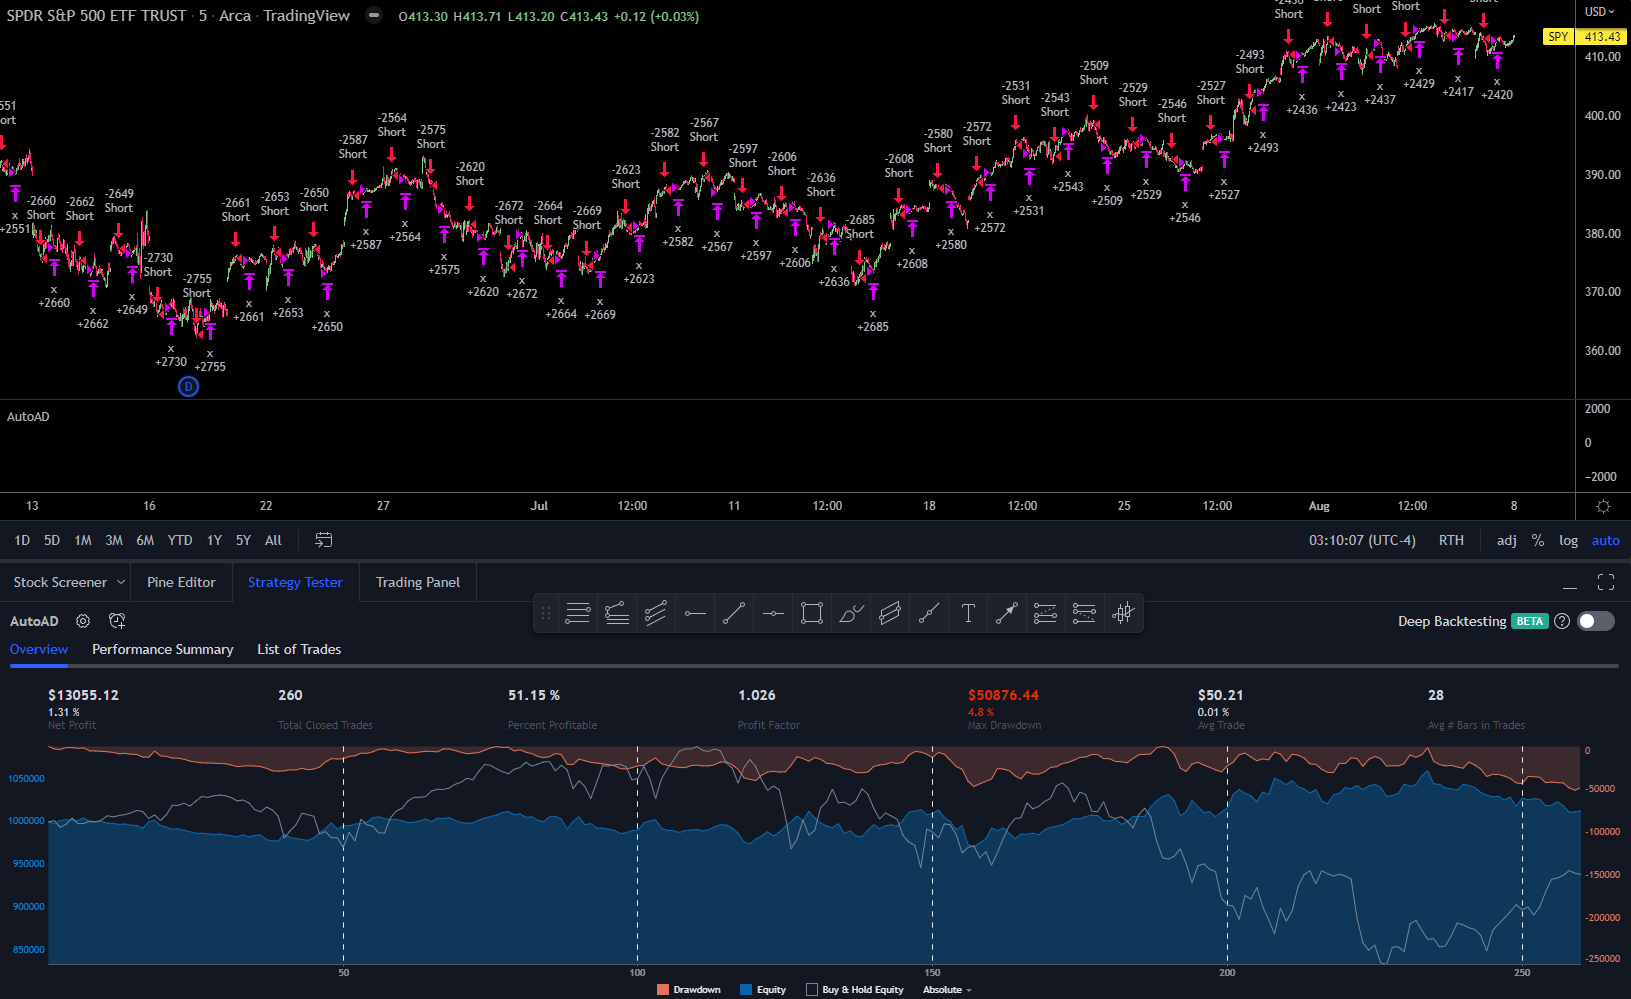This screenshot has width=1631, height=999.
Task: Click the dividend D marker on chart
Action: click(188, 386)
